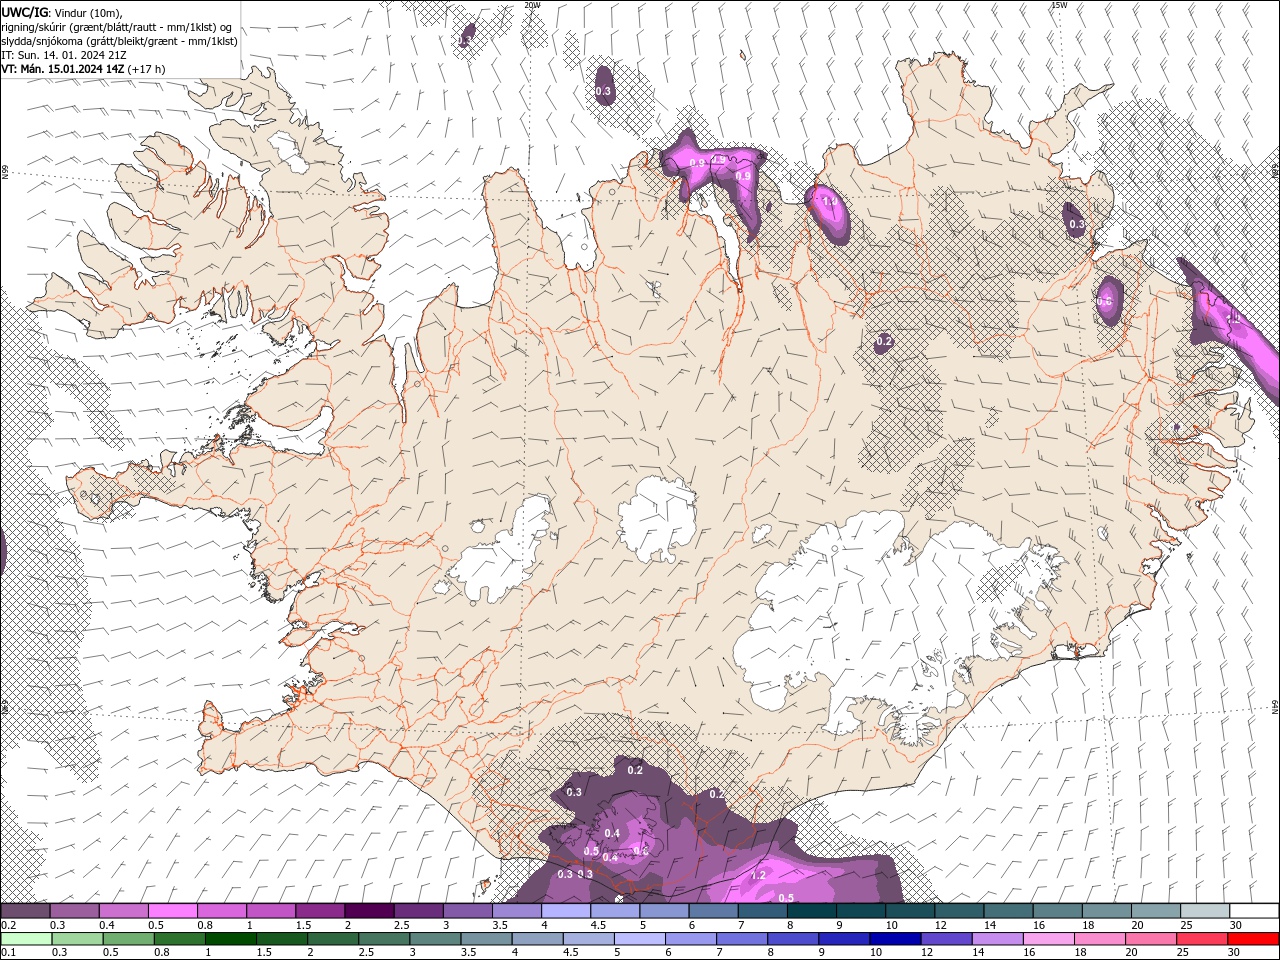Click the 'rigning/skúrir' legend description line
Image resolution: width=1280 pixels, height=960 pixels.
[117, 27]
